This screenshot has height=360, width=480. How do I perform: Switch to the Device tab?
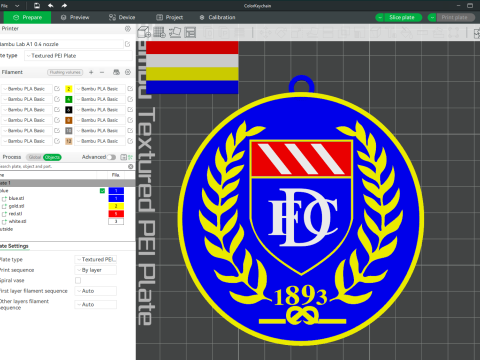122,17
